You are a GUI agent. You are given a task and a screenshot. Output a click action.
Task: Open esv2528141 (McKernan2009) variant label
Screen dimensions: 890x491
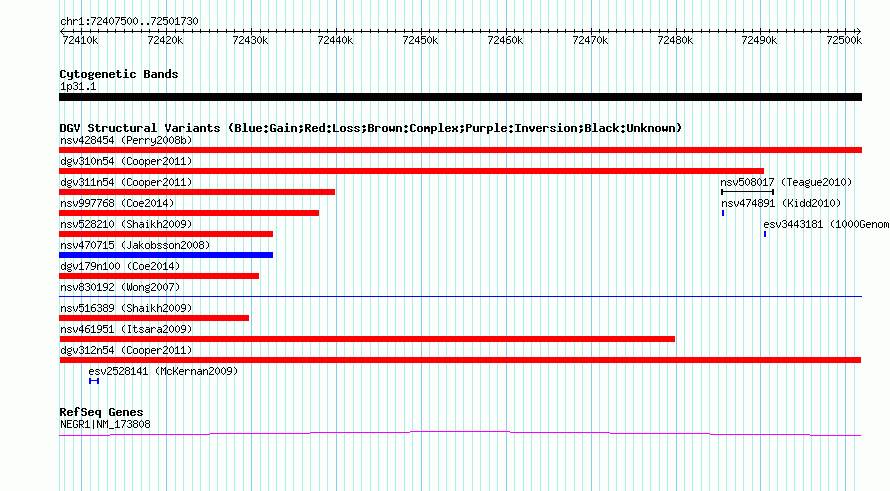pos(163,371)
